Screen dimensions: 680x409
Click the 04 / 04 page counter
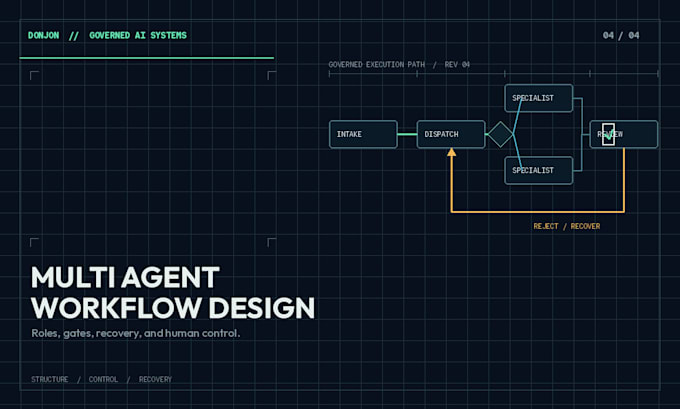(x=621, y=36)
